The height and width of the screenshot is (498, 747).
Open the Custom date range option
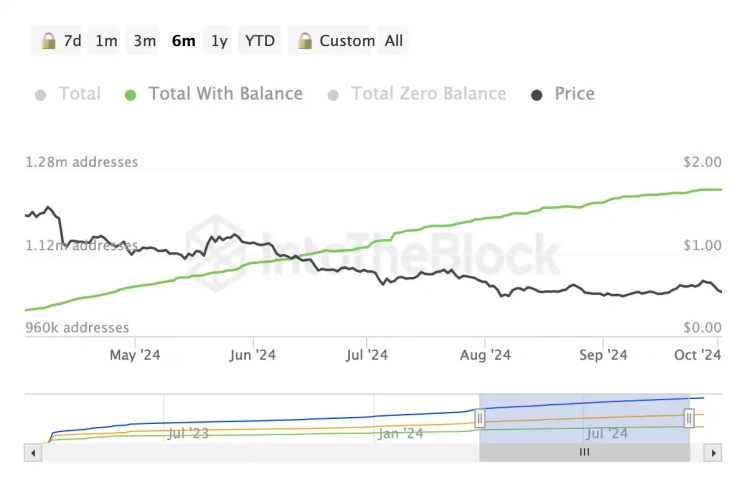coord(345,41)
